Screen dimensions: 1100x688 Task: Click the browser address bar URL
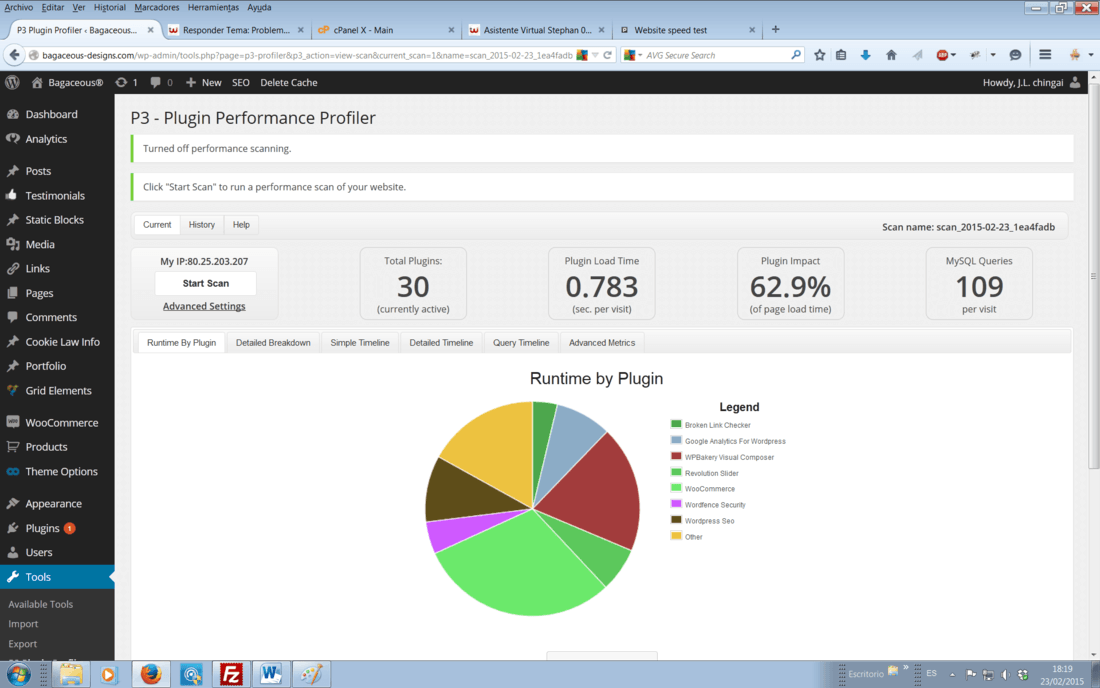click(307, 55)
